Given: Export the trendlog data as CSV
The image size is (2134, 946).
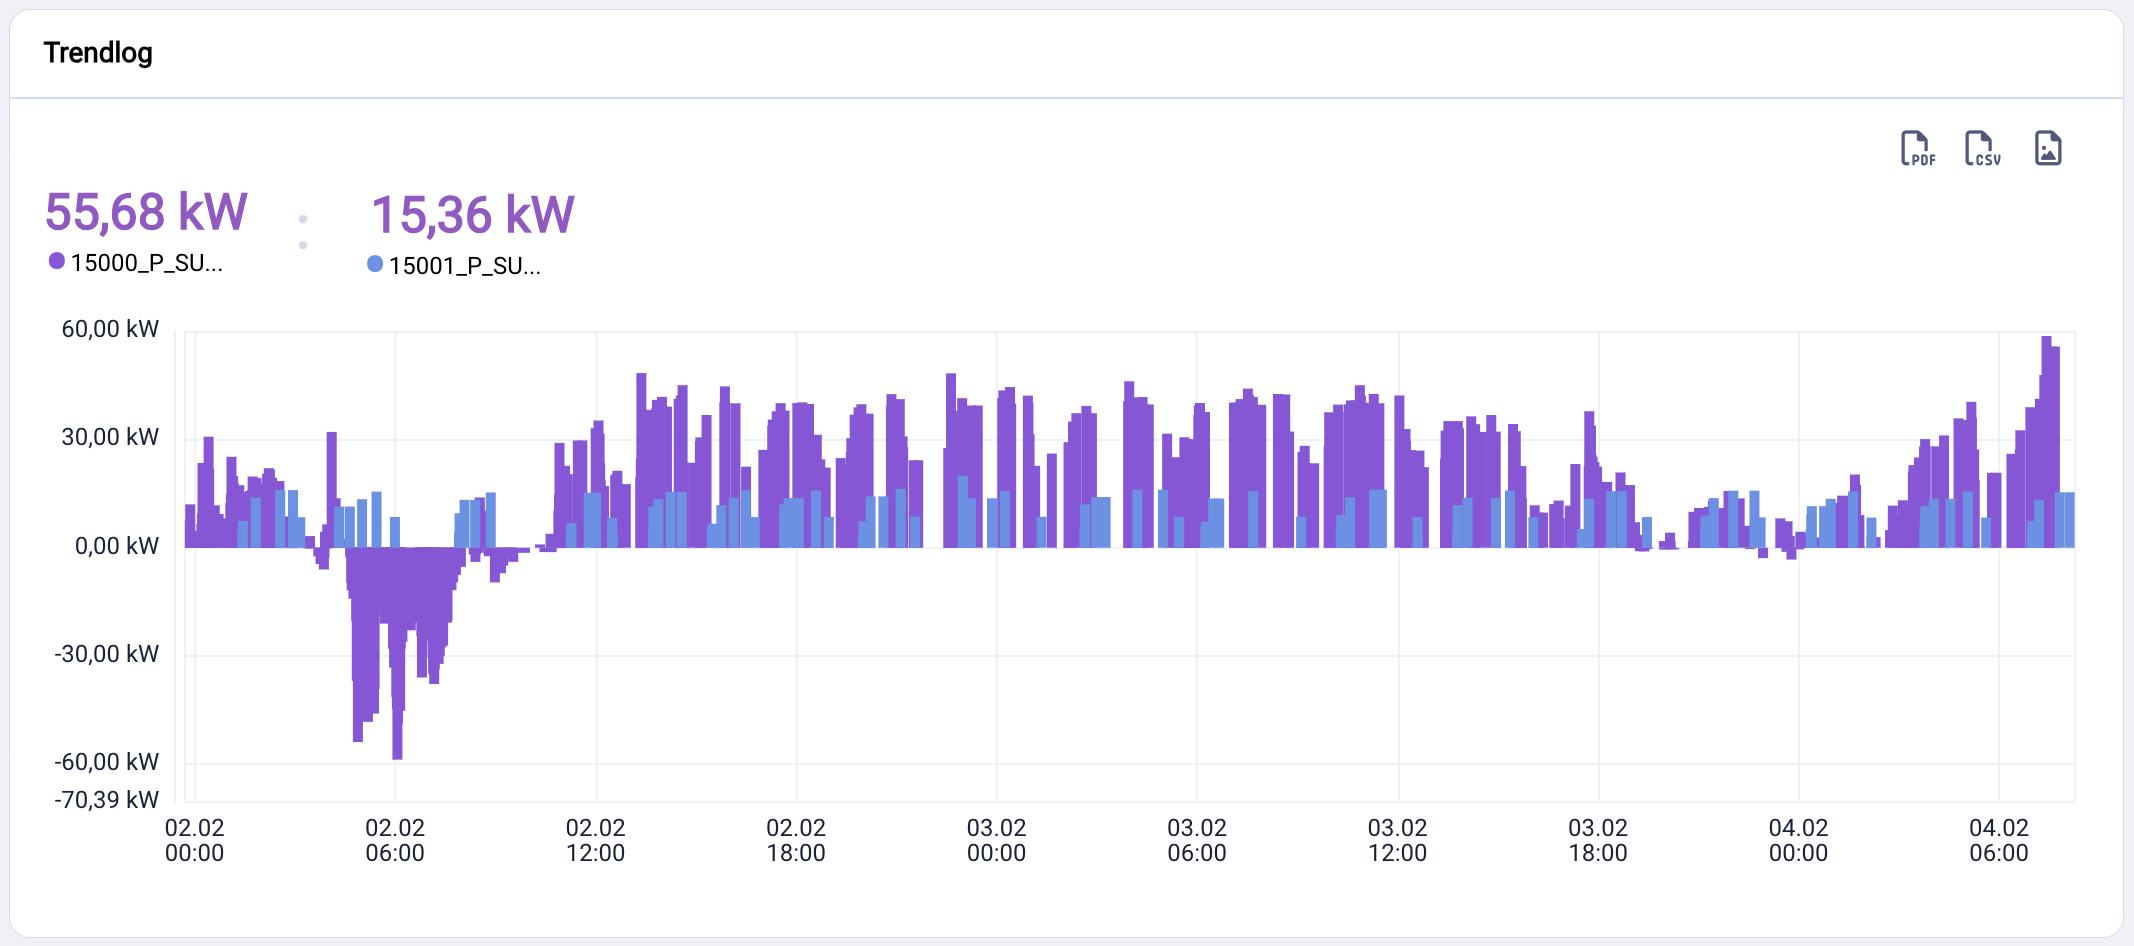Looking at the screenshot, I should coord(1982,148).
